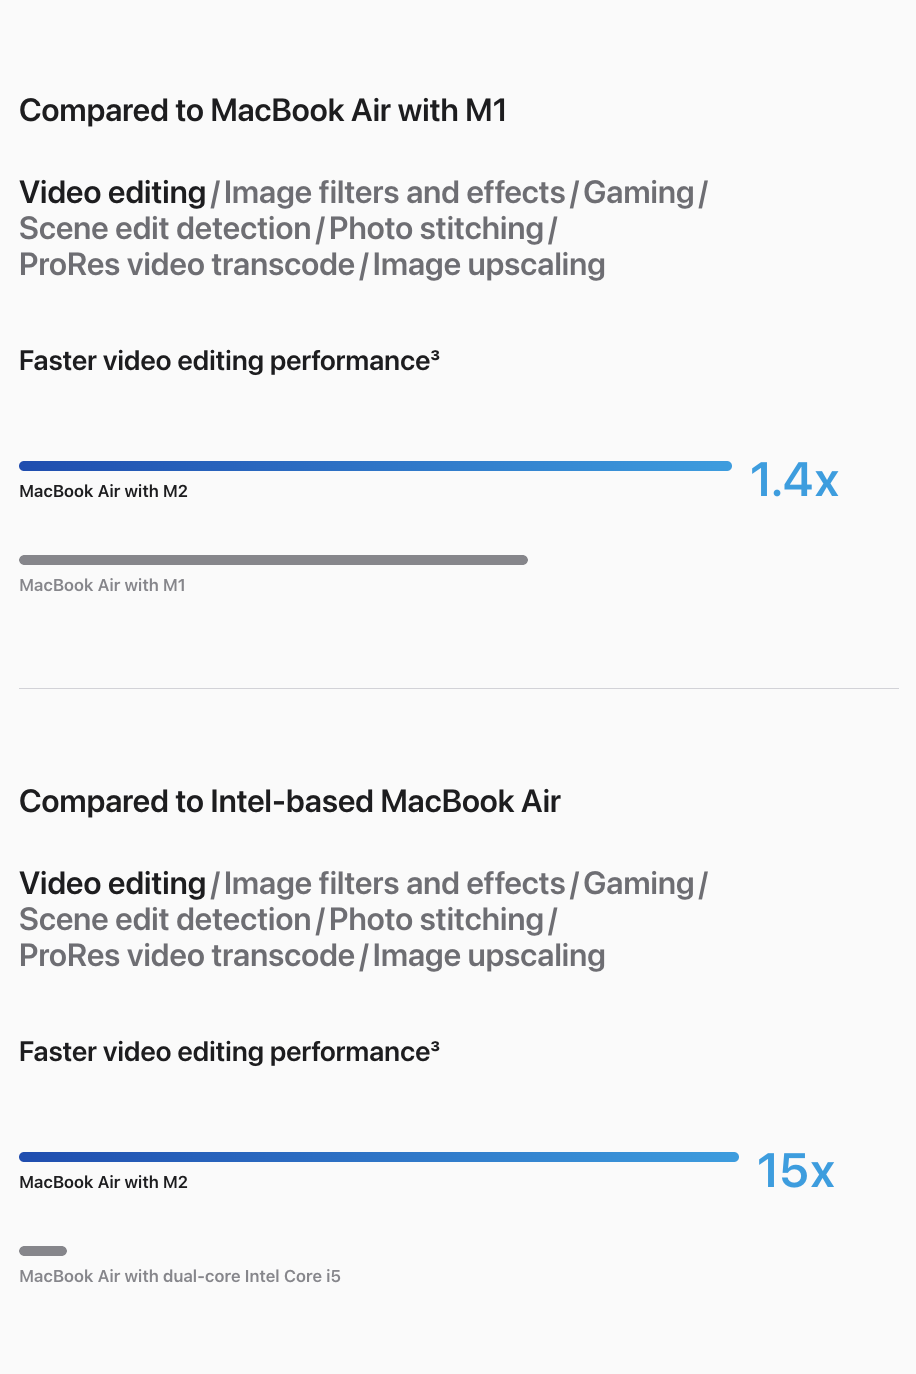
Task: Choose Photo stitching tab in M1 comparison
Action: click(436, 228)
